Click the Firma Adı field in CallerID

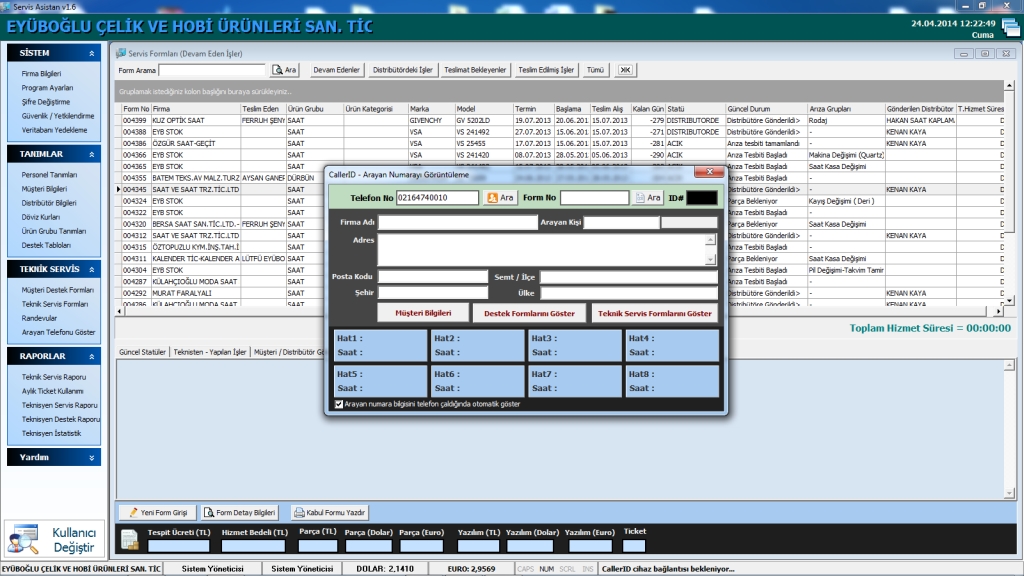(x=458, y=223)
